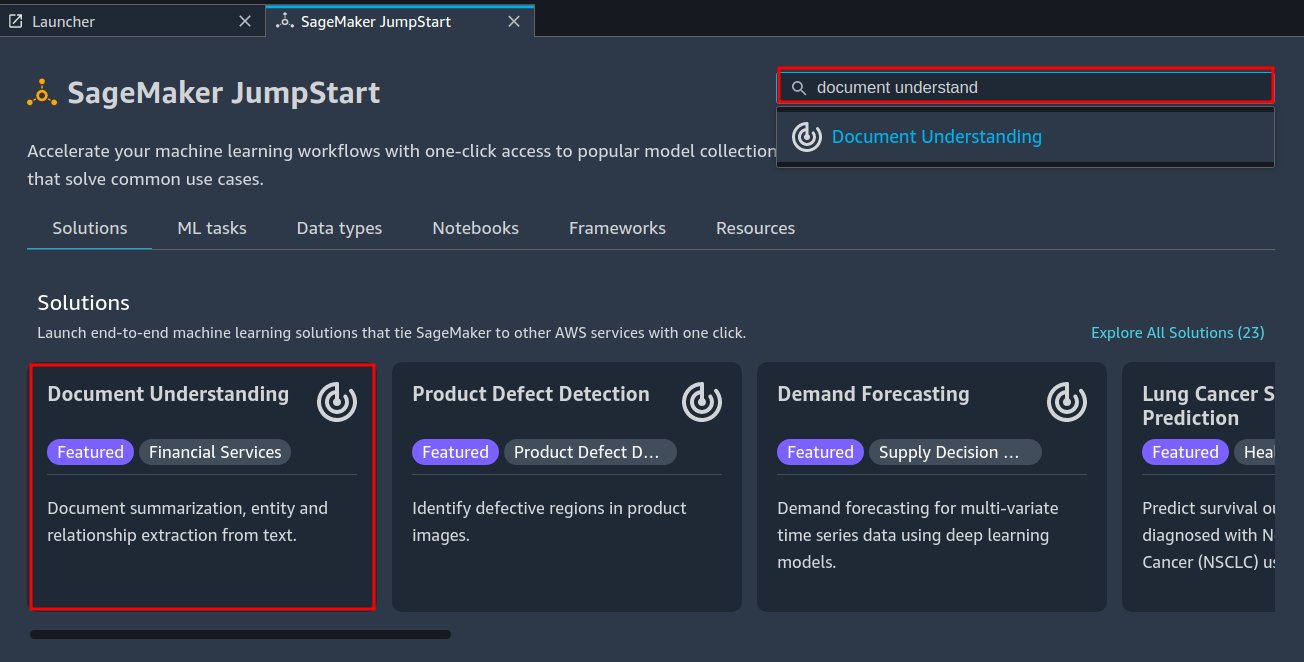Image resolution: width=1304 pixels, height=662 pixels.
Task: Select the Solutions tab
Action: click(x=90, y=228)
